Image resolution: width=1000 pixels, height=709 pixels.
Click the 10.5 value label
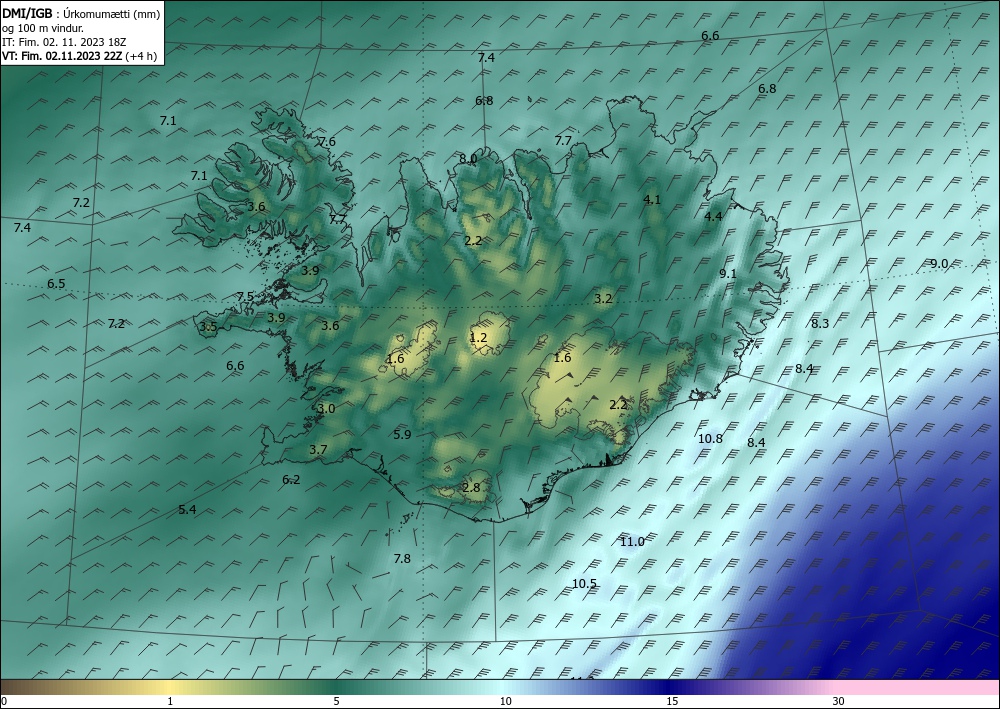click(584, 584)
